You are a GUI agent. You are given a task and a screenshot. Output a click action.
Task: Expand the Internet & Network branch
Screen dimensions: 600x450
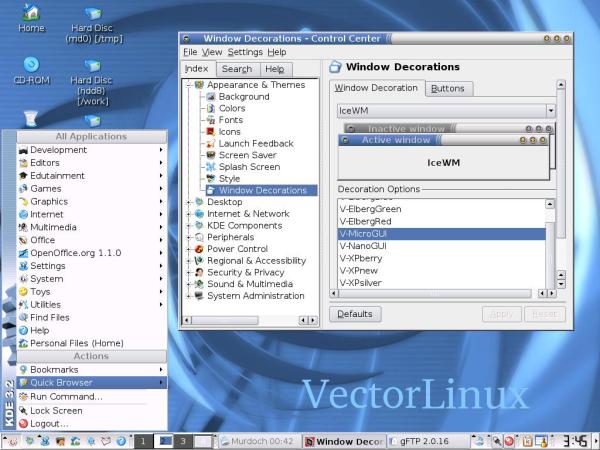click(x=188, y=214)
